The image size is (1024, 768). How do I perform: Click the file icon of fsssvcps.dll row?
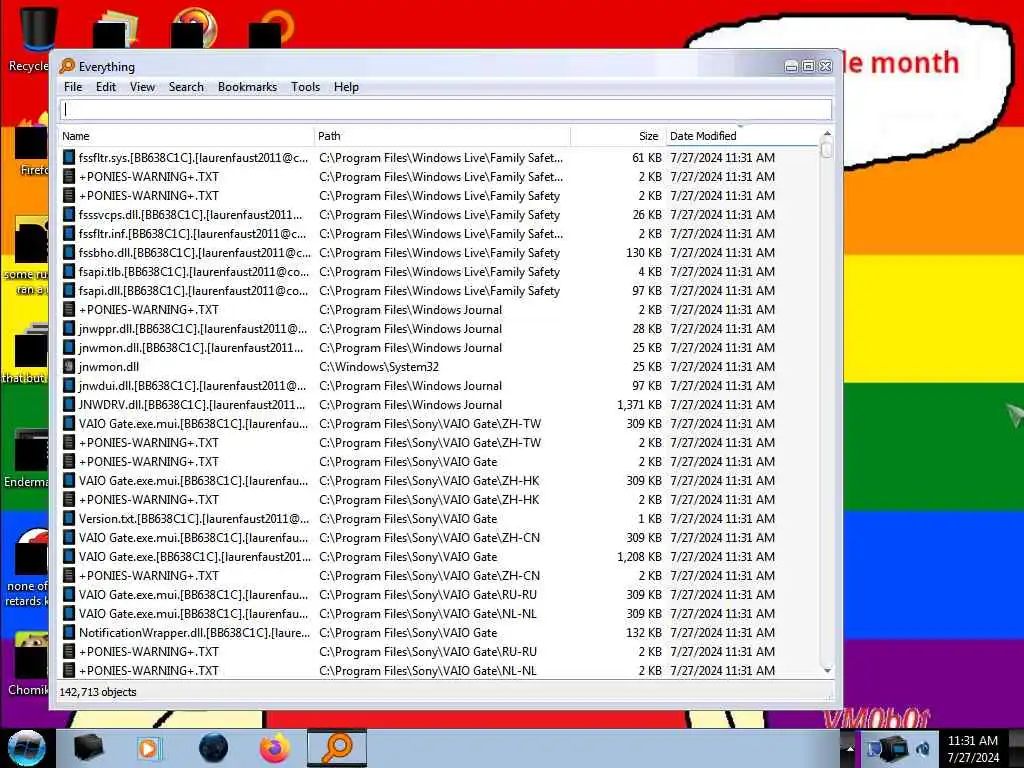[69, 214]
